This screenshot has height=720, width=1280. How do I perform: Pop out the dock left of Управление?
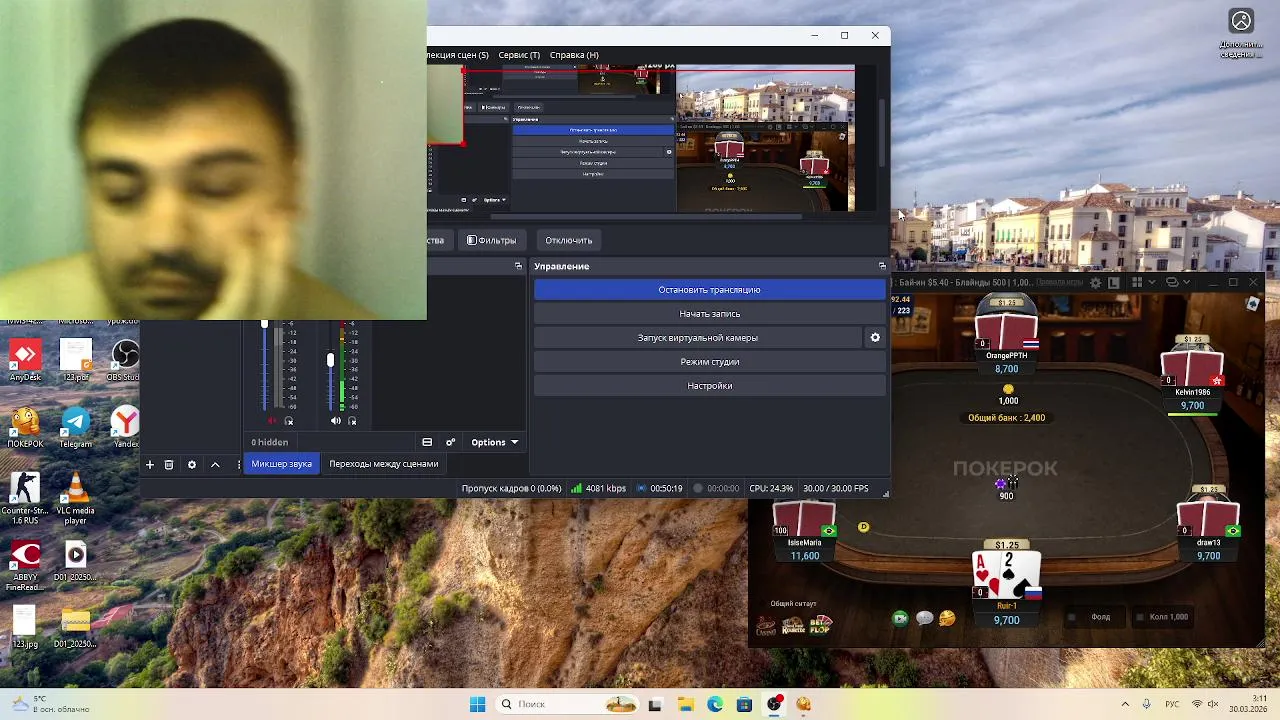[x=518, y=266]
